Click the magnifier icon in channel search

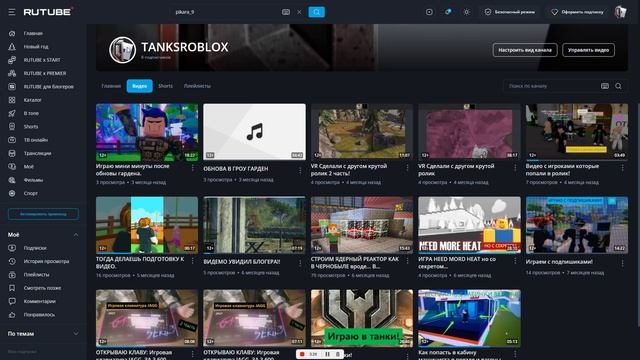618,86
